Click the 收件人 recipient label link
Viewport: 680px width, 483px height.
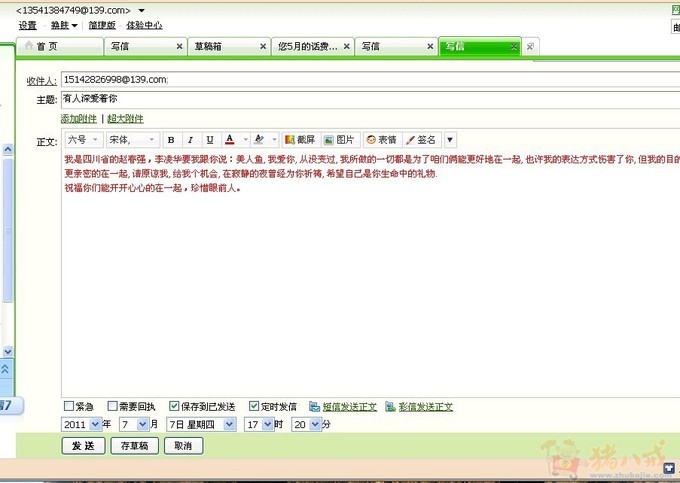coord(41,81)
